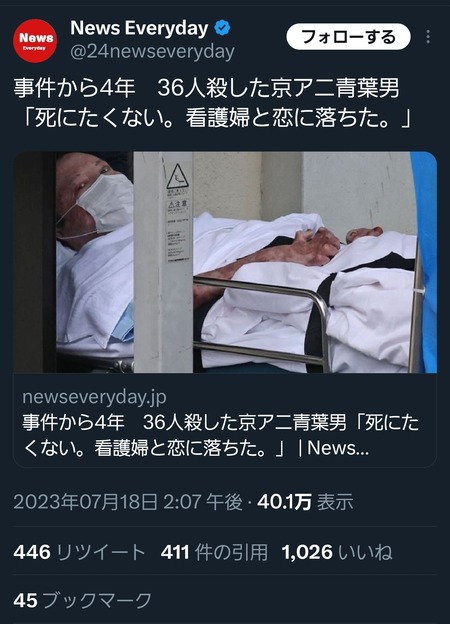Follow with the フォローする button
Image resolution: width=450 pixels, height=624 pixels.
(x=348, y=37)
